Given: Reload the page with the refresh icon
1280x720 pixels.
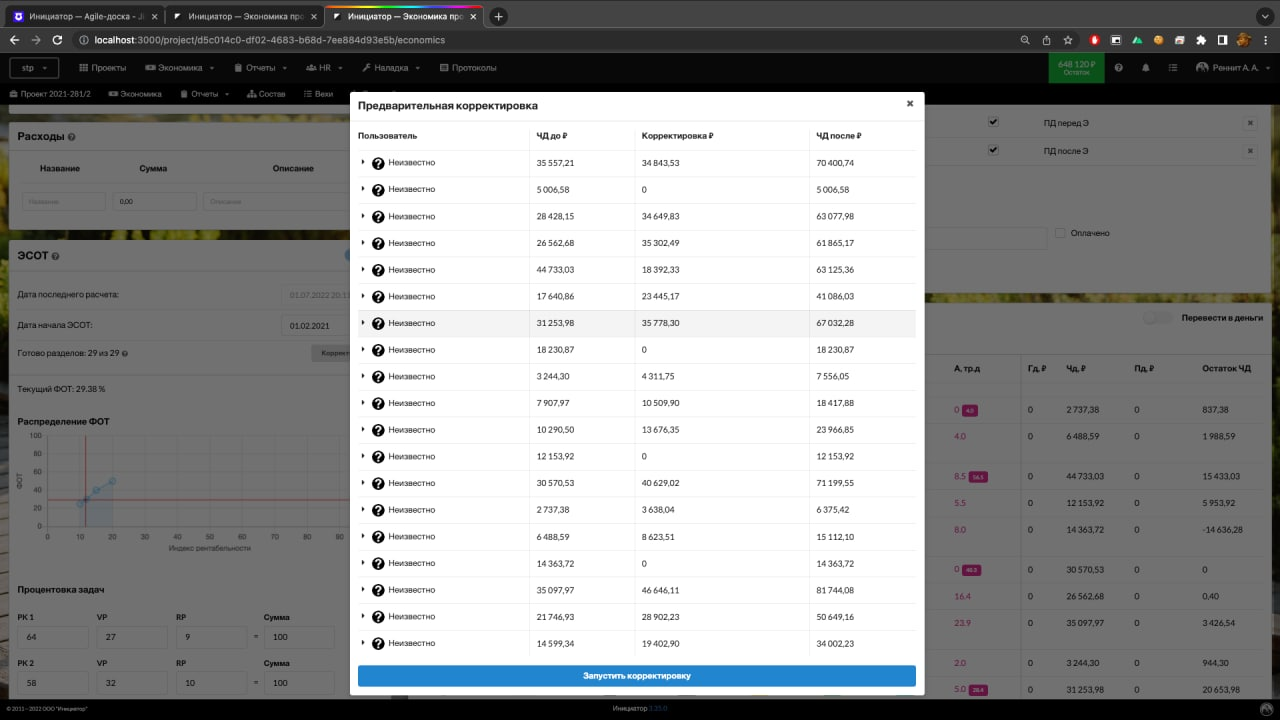Looking at the screenshot, I should point(57,40).
